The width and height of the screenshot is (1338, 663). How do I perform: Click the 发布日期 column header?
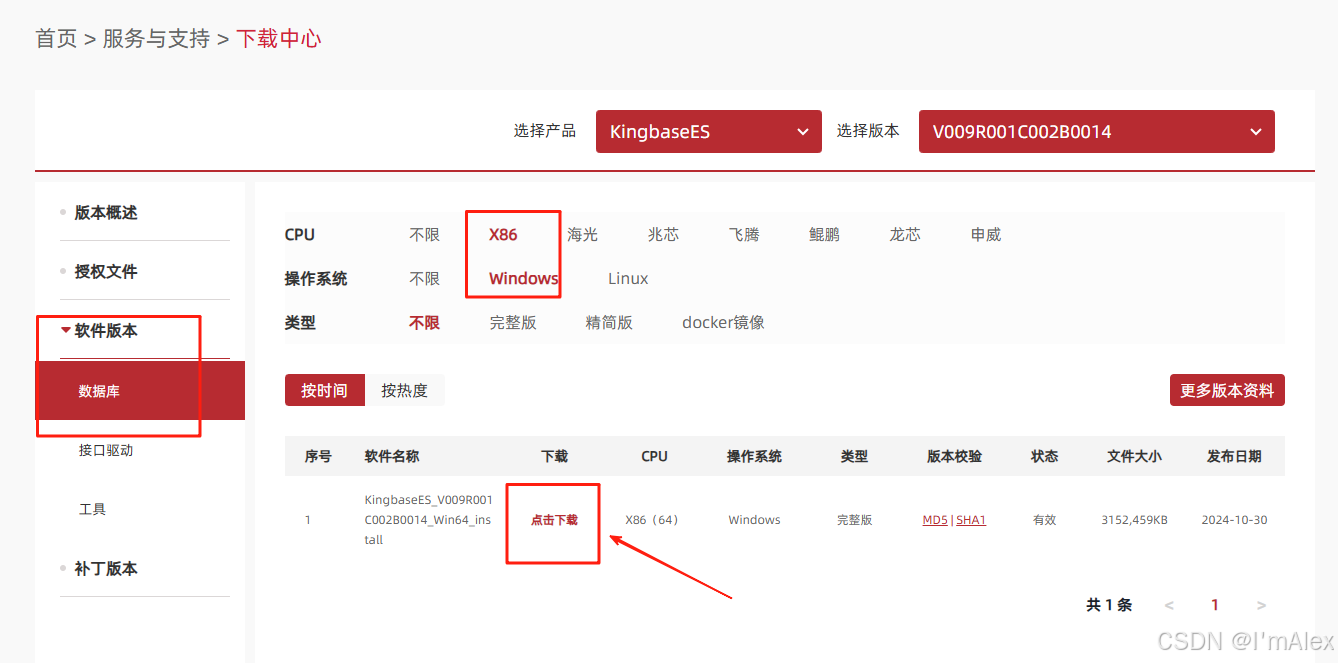(1234, 456)
